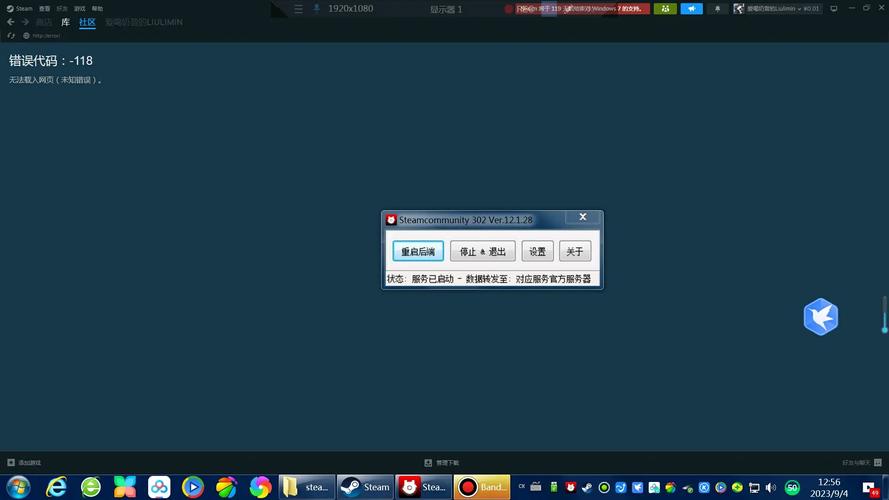Switch to the Steamcommunity 302 taskbar button

(424, 487)
